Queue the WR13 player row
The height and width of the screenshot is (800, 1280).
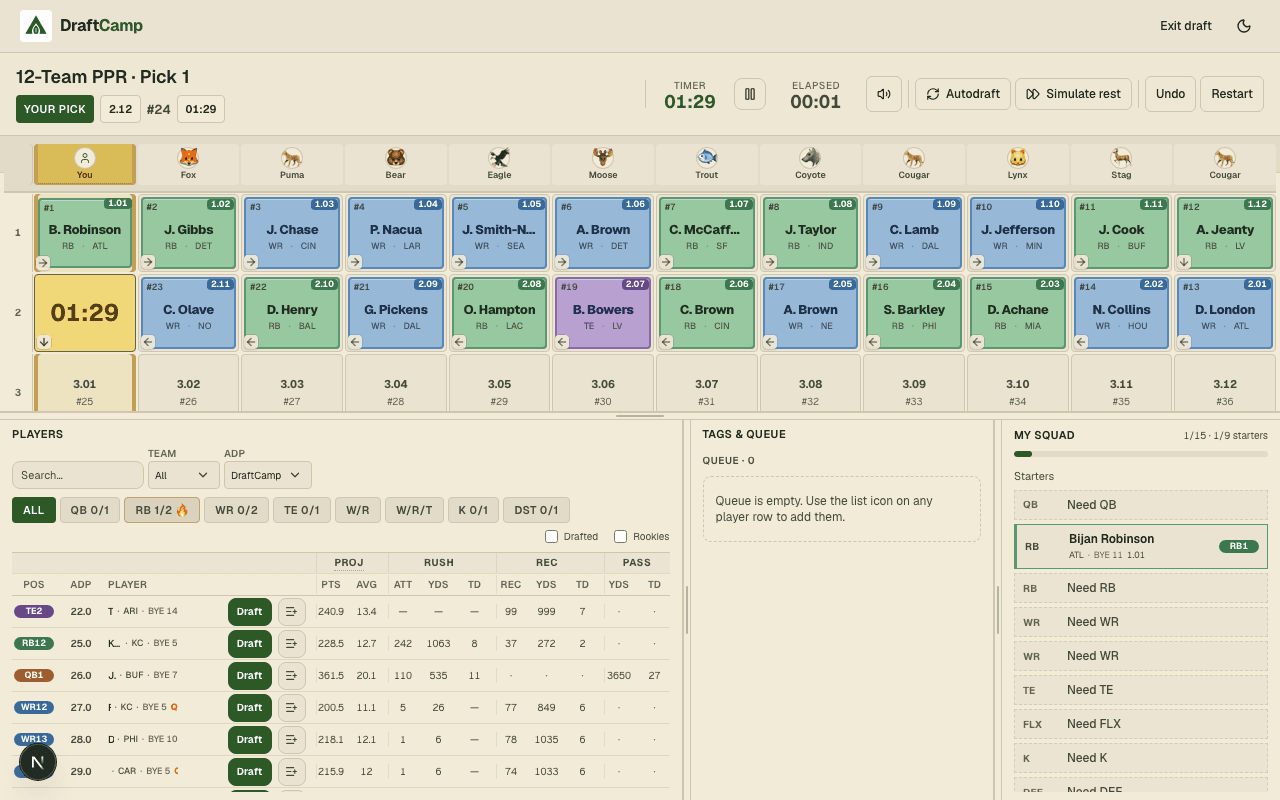coord(292,740)
